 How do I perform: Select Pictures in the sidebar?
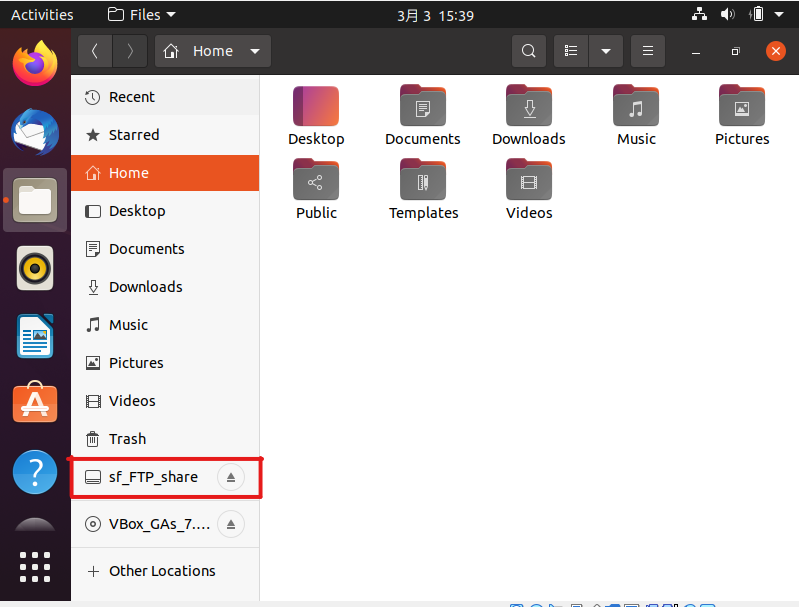tap(165, 363)
